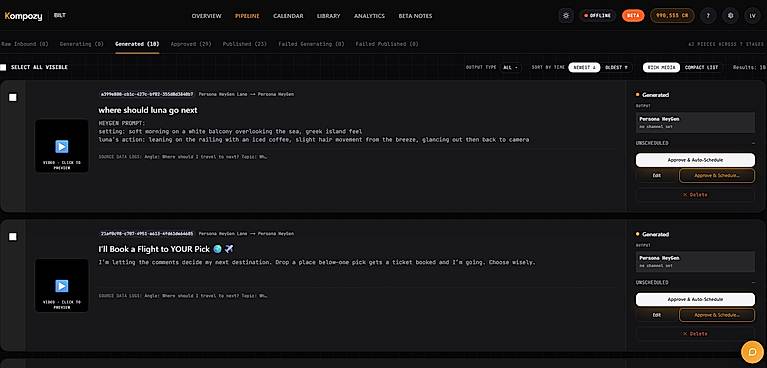This screenshot has width=767, height=368.
Task: Open the Library nav item
Action: click(328, 16)
